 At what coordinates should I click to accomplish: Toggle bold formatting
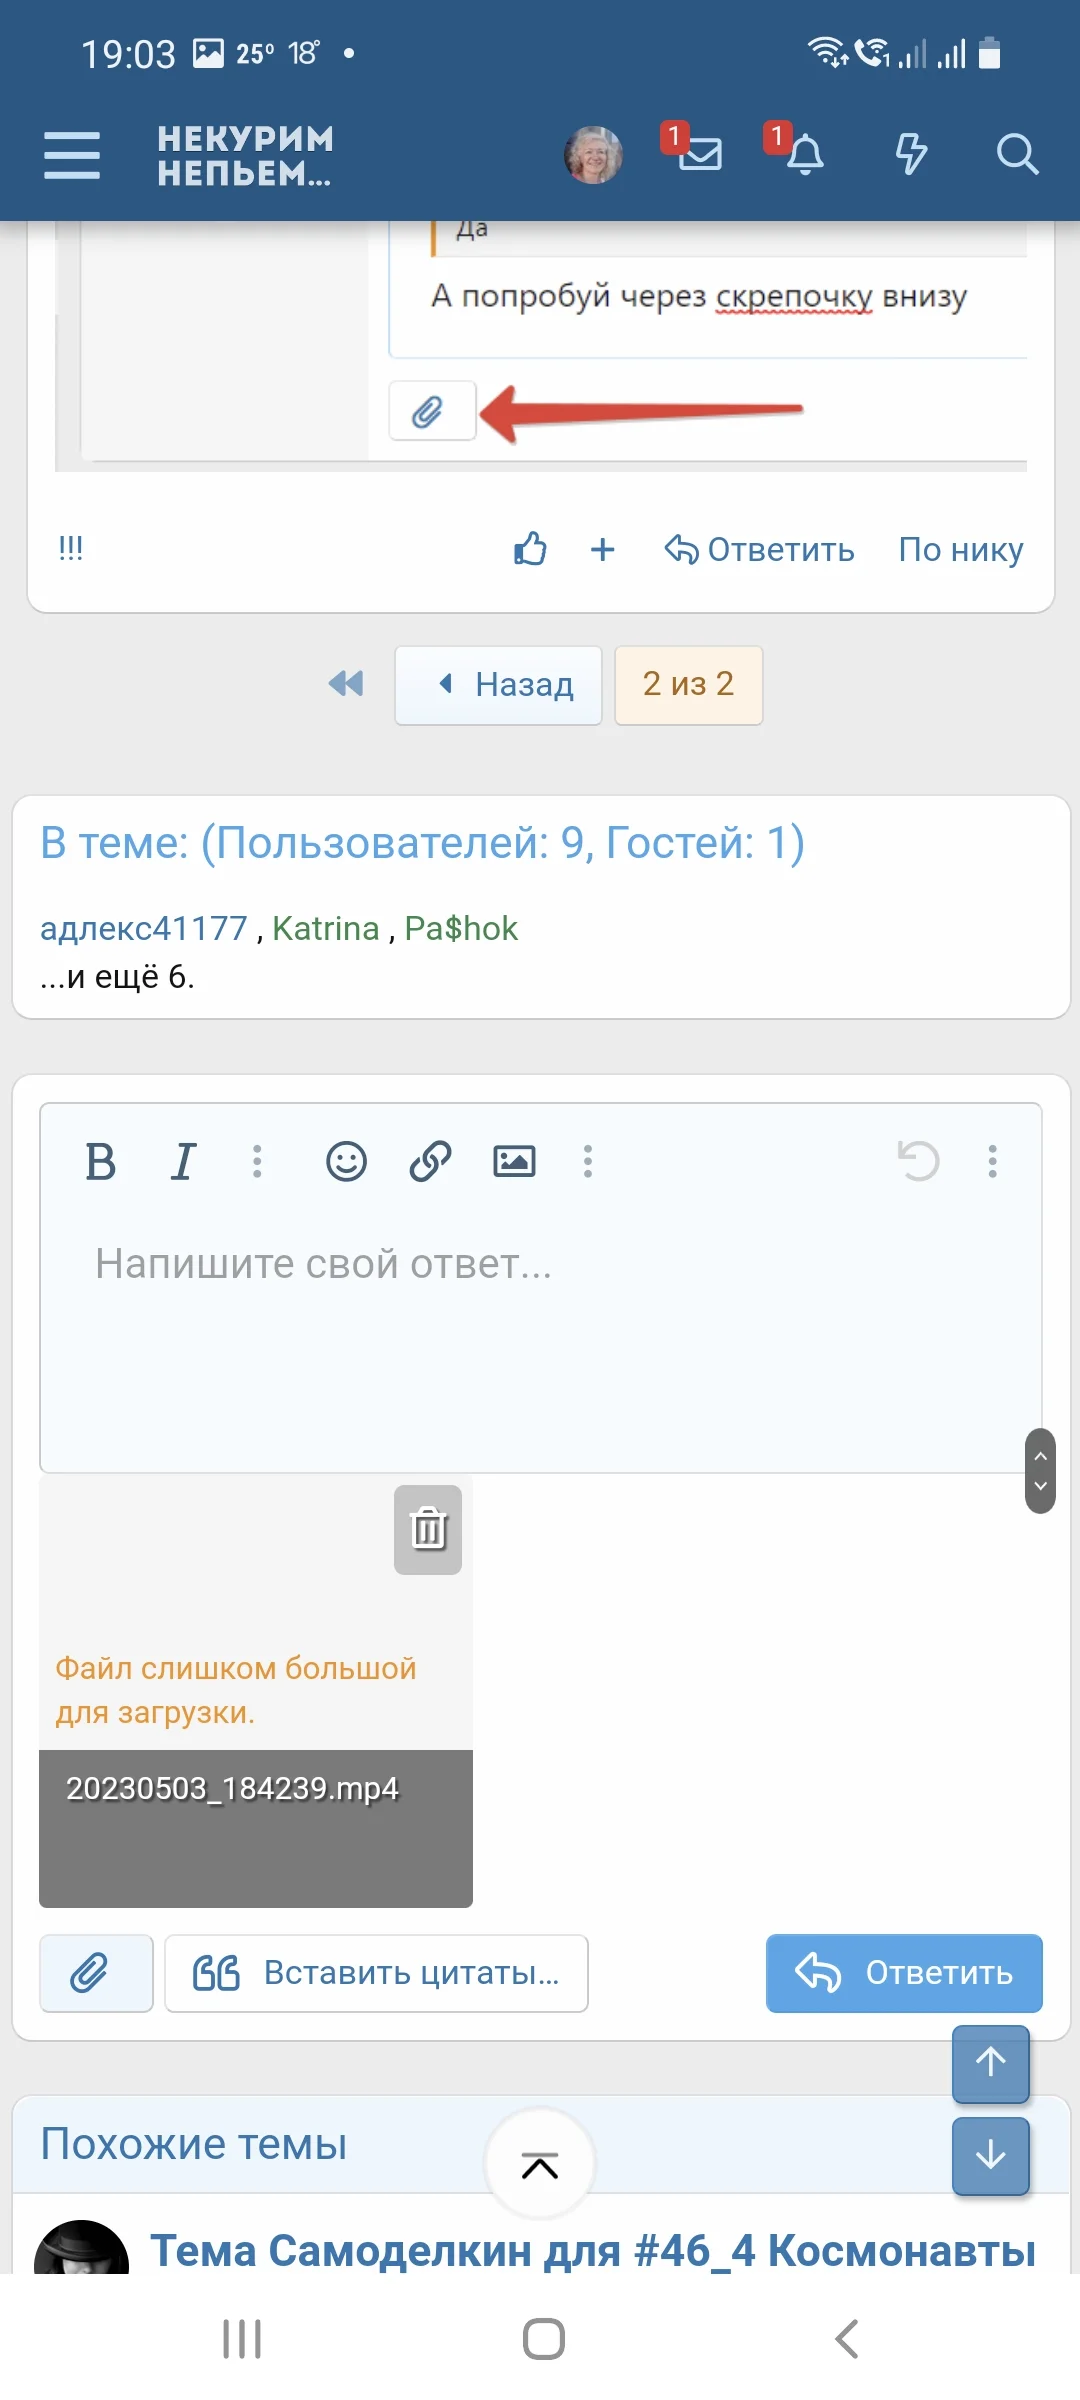pos(100,1162)
